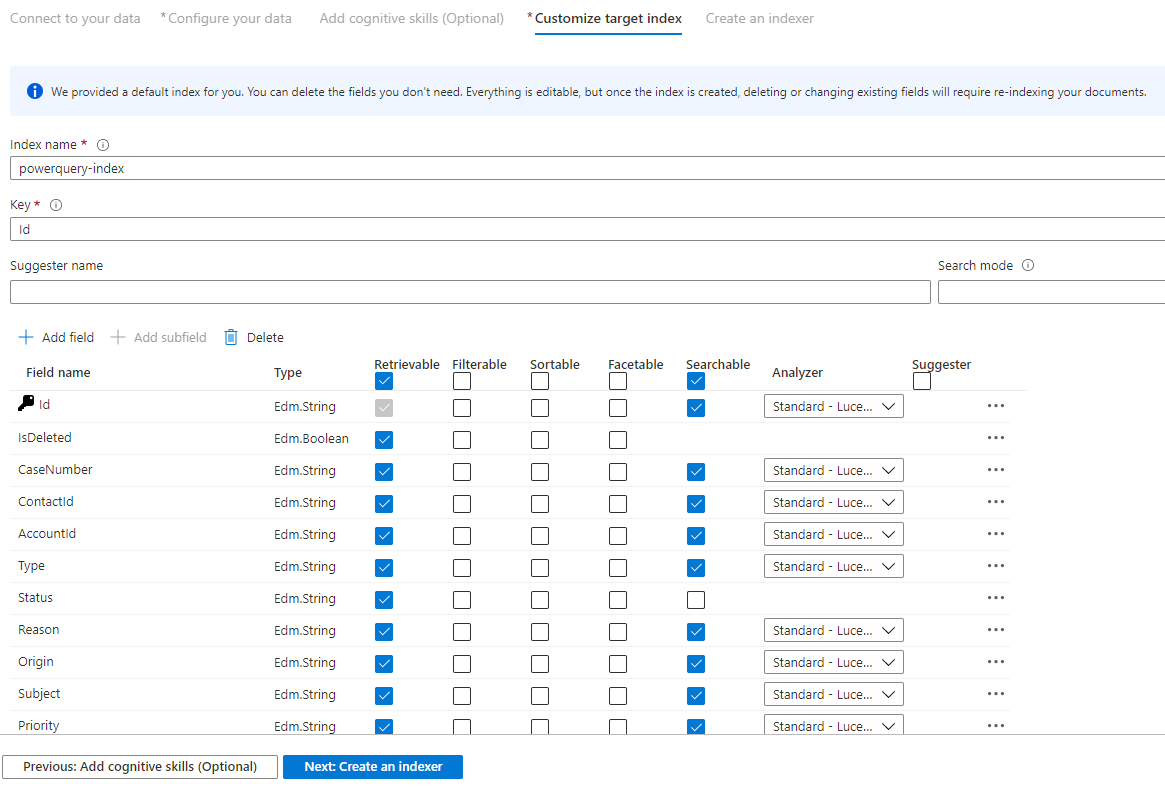Open the more options ellipsis for CaseNumber row
The width and height of the screenshot is (1165, 789).
[x=996, y=470]
